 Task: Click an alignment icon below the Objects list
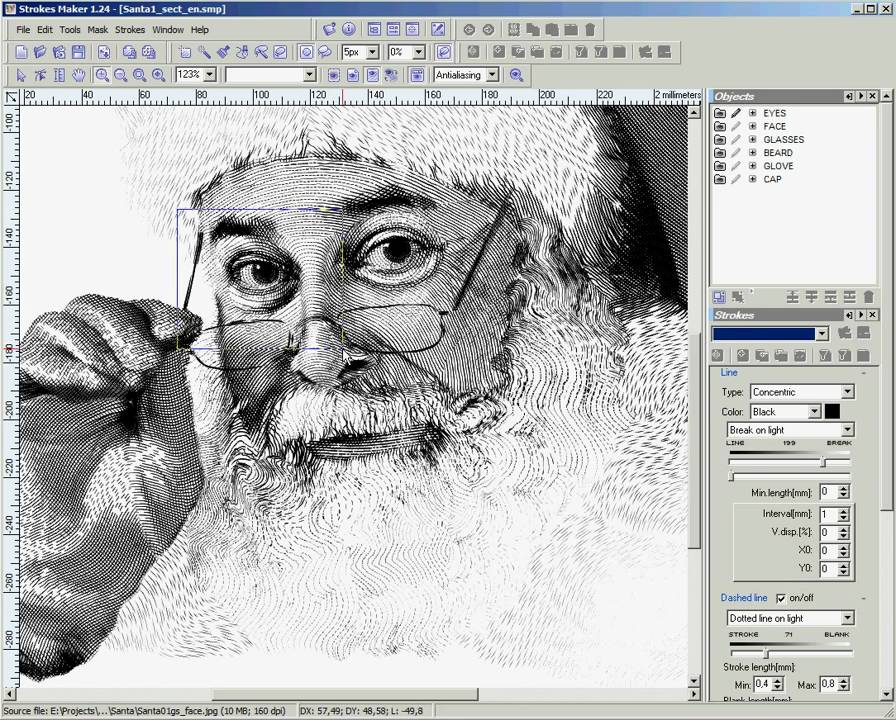(792, 298)
